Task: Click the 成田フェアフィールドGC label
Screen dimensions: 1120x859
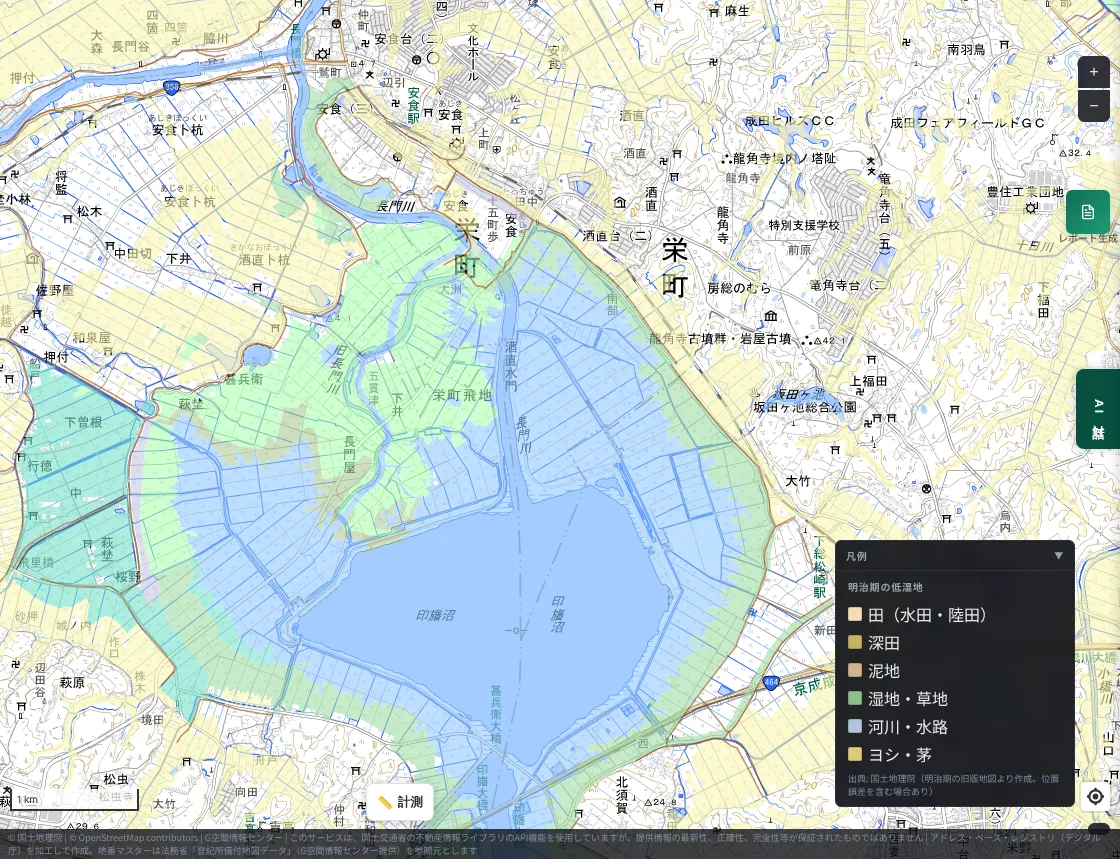Action: click(x=968, y=123)
